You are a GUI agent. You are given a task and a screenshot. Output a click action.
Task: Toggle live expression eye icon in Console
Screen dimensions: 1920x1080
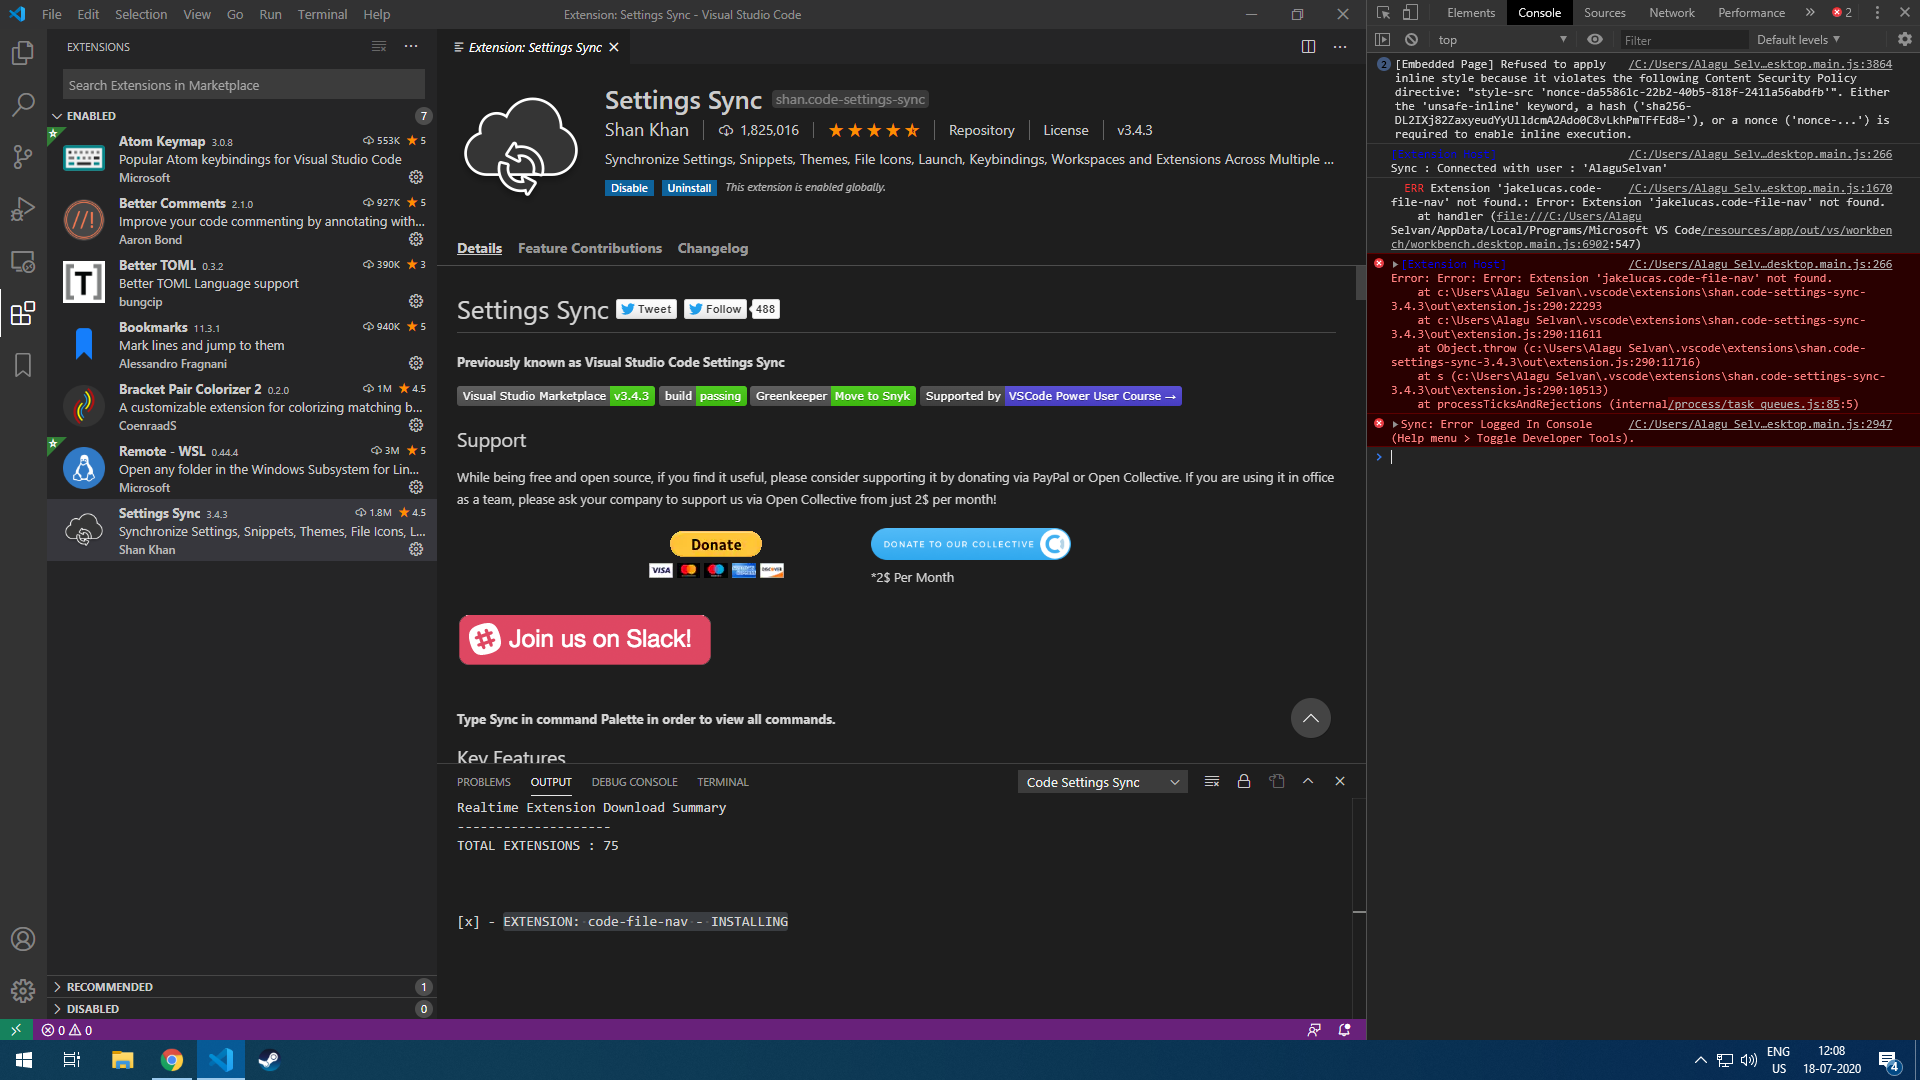(1595, 39)
